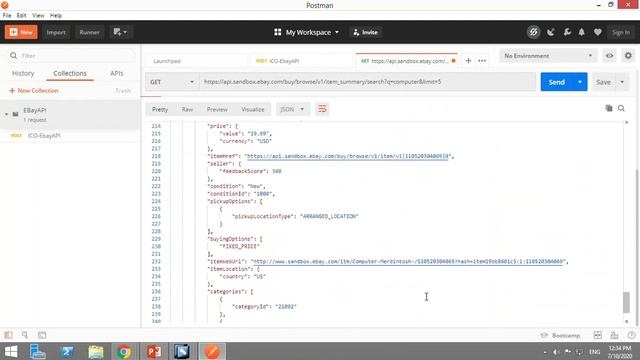Search within the response body
Screen dimensions: 640x360
point(621,108)
